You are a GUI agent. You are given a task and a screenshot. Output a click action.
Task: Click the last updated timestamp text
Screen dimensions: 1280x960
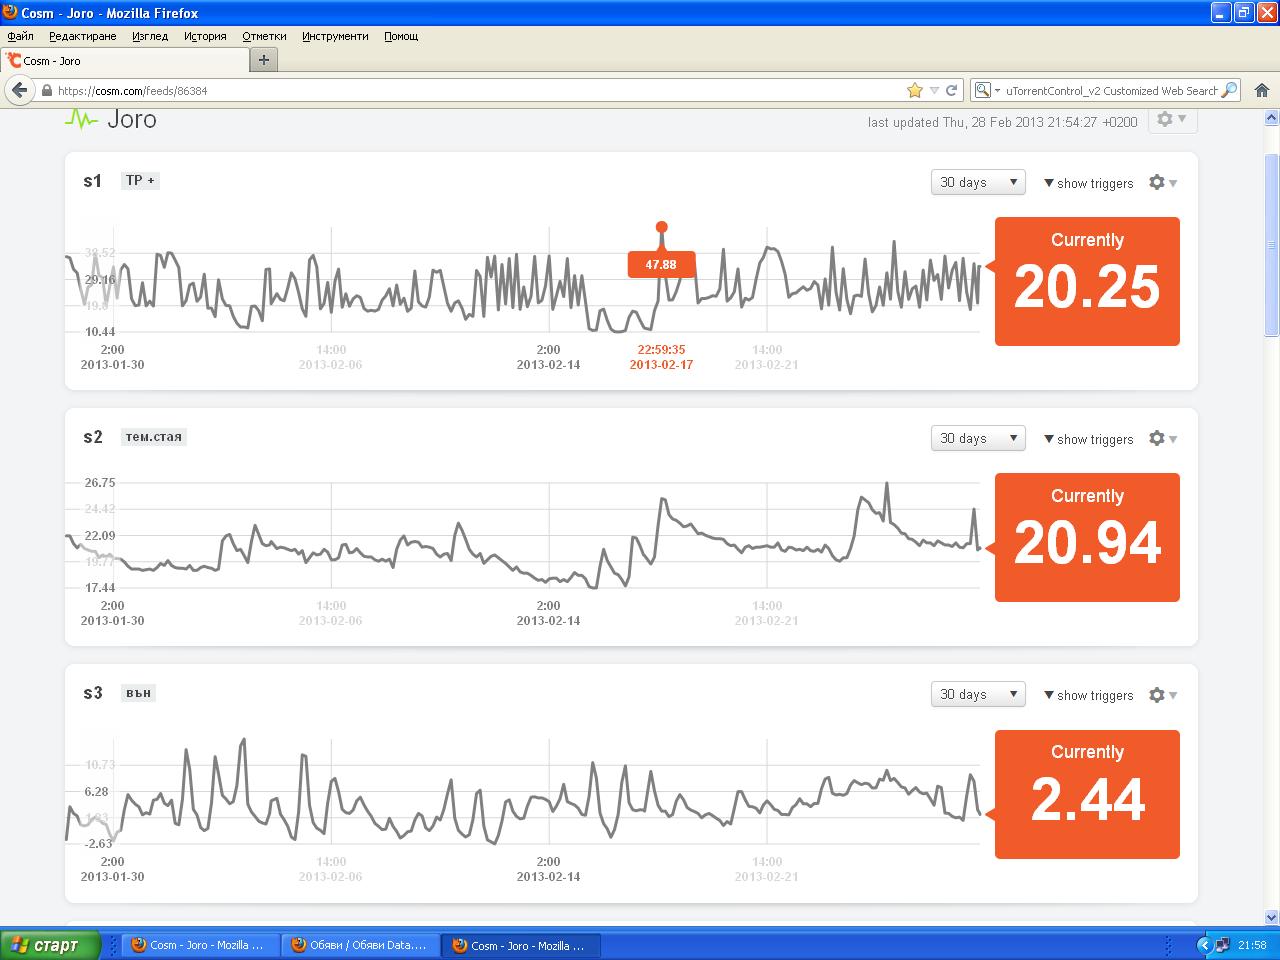point(1002,122)
